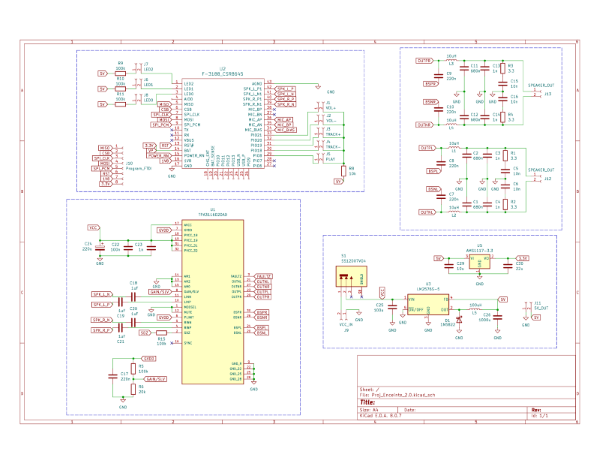600x464 pixels.
Task: Select capacitor C7 220n
Action: 441,197
